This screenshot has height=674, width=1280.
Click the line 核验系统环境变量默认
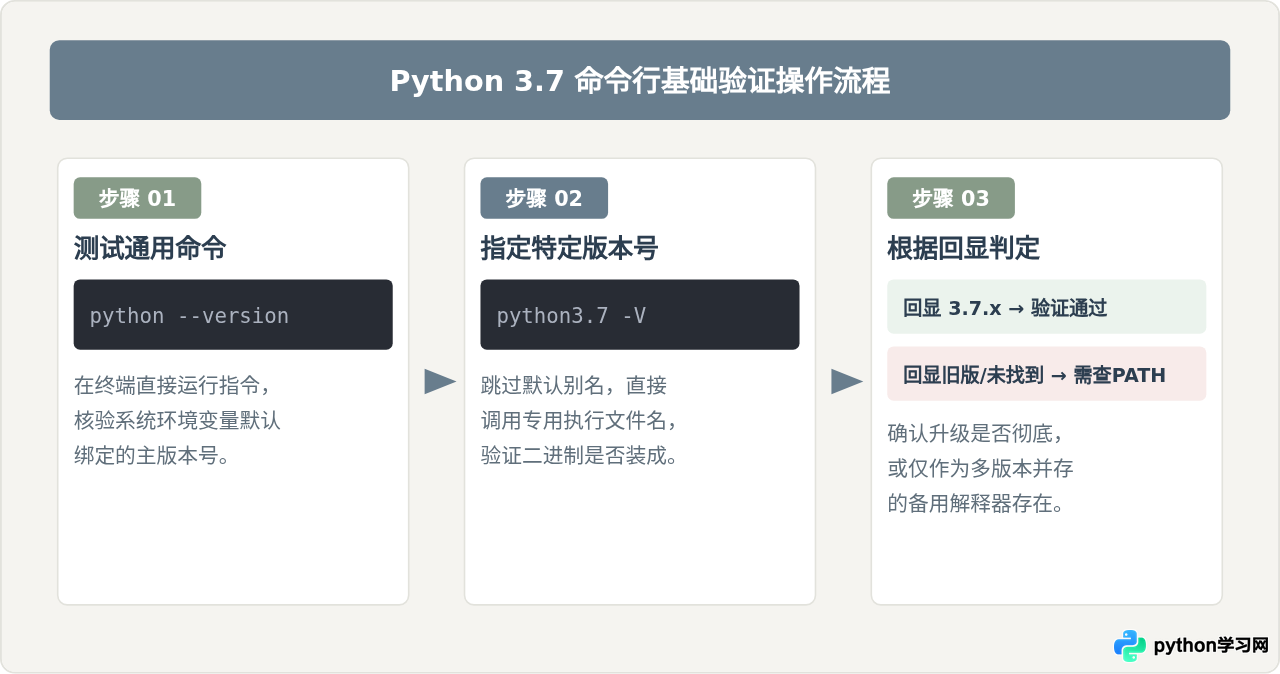(x=177, y=421)
